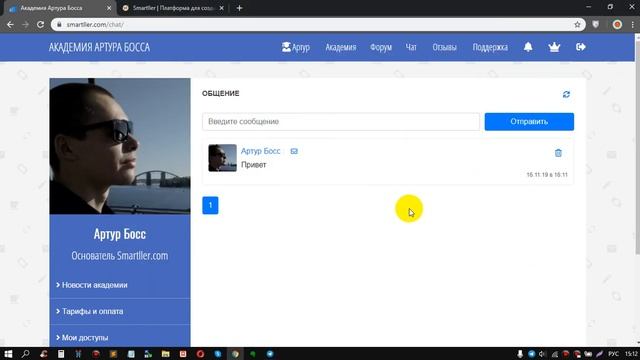This screenshot has width=640, height=360.
Task: Go to Форум in the header
Action: (x=381, y=47)
